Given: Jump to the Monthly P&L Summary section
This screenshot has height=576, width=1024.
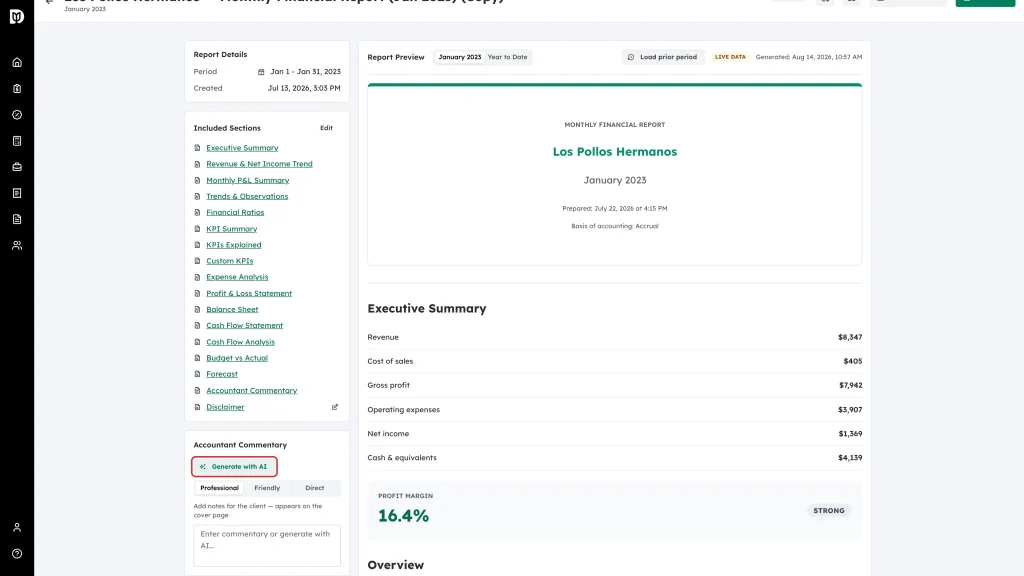Looking at the screenshot, I should (x=248, y=180).
